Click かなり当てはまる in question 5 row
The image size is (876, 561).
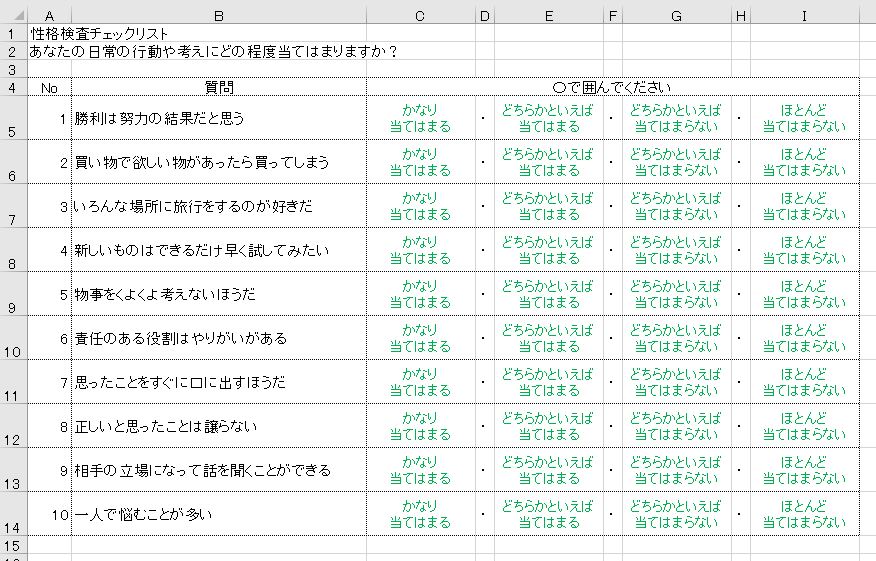(x=421, y=294)
